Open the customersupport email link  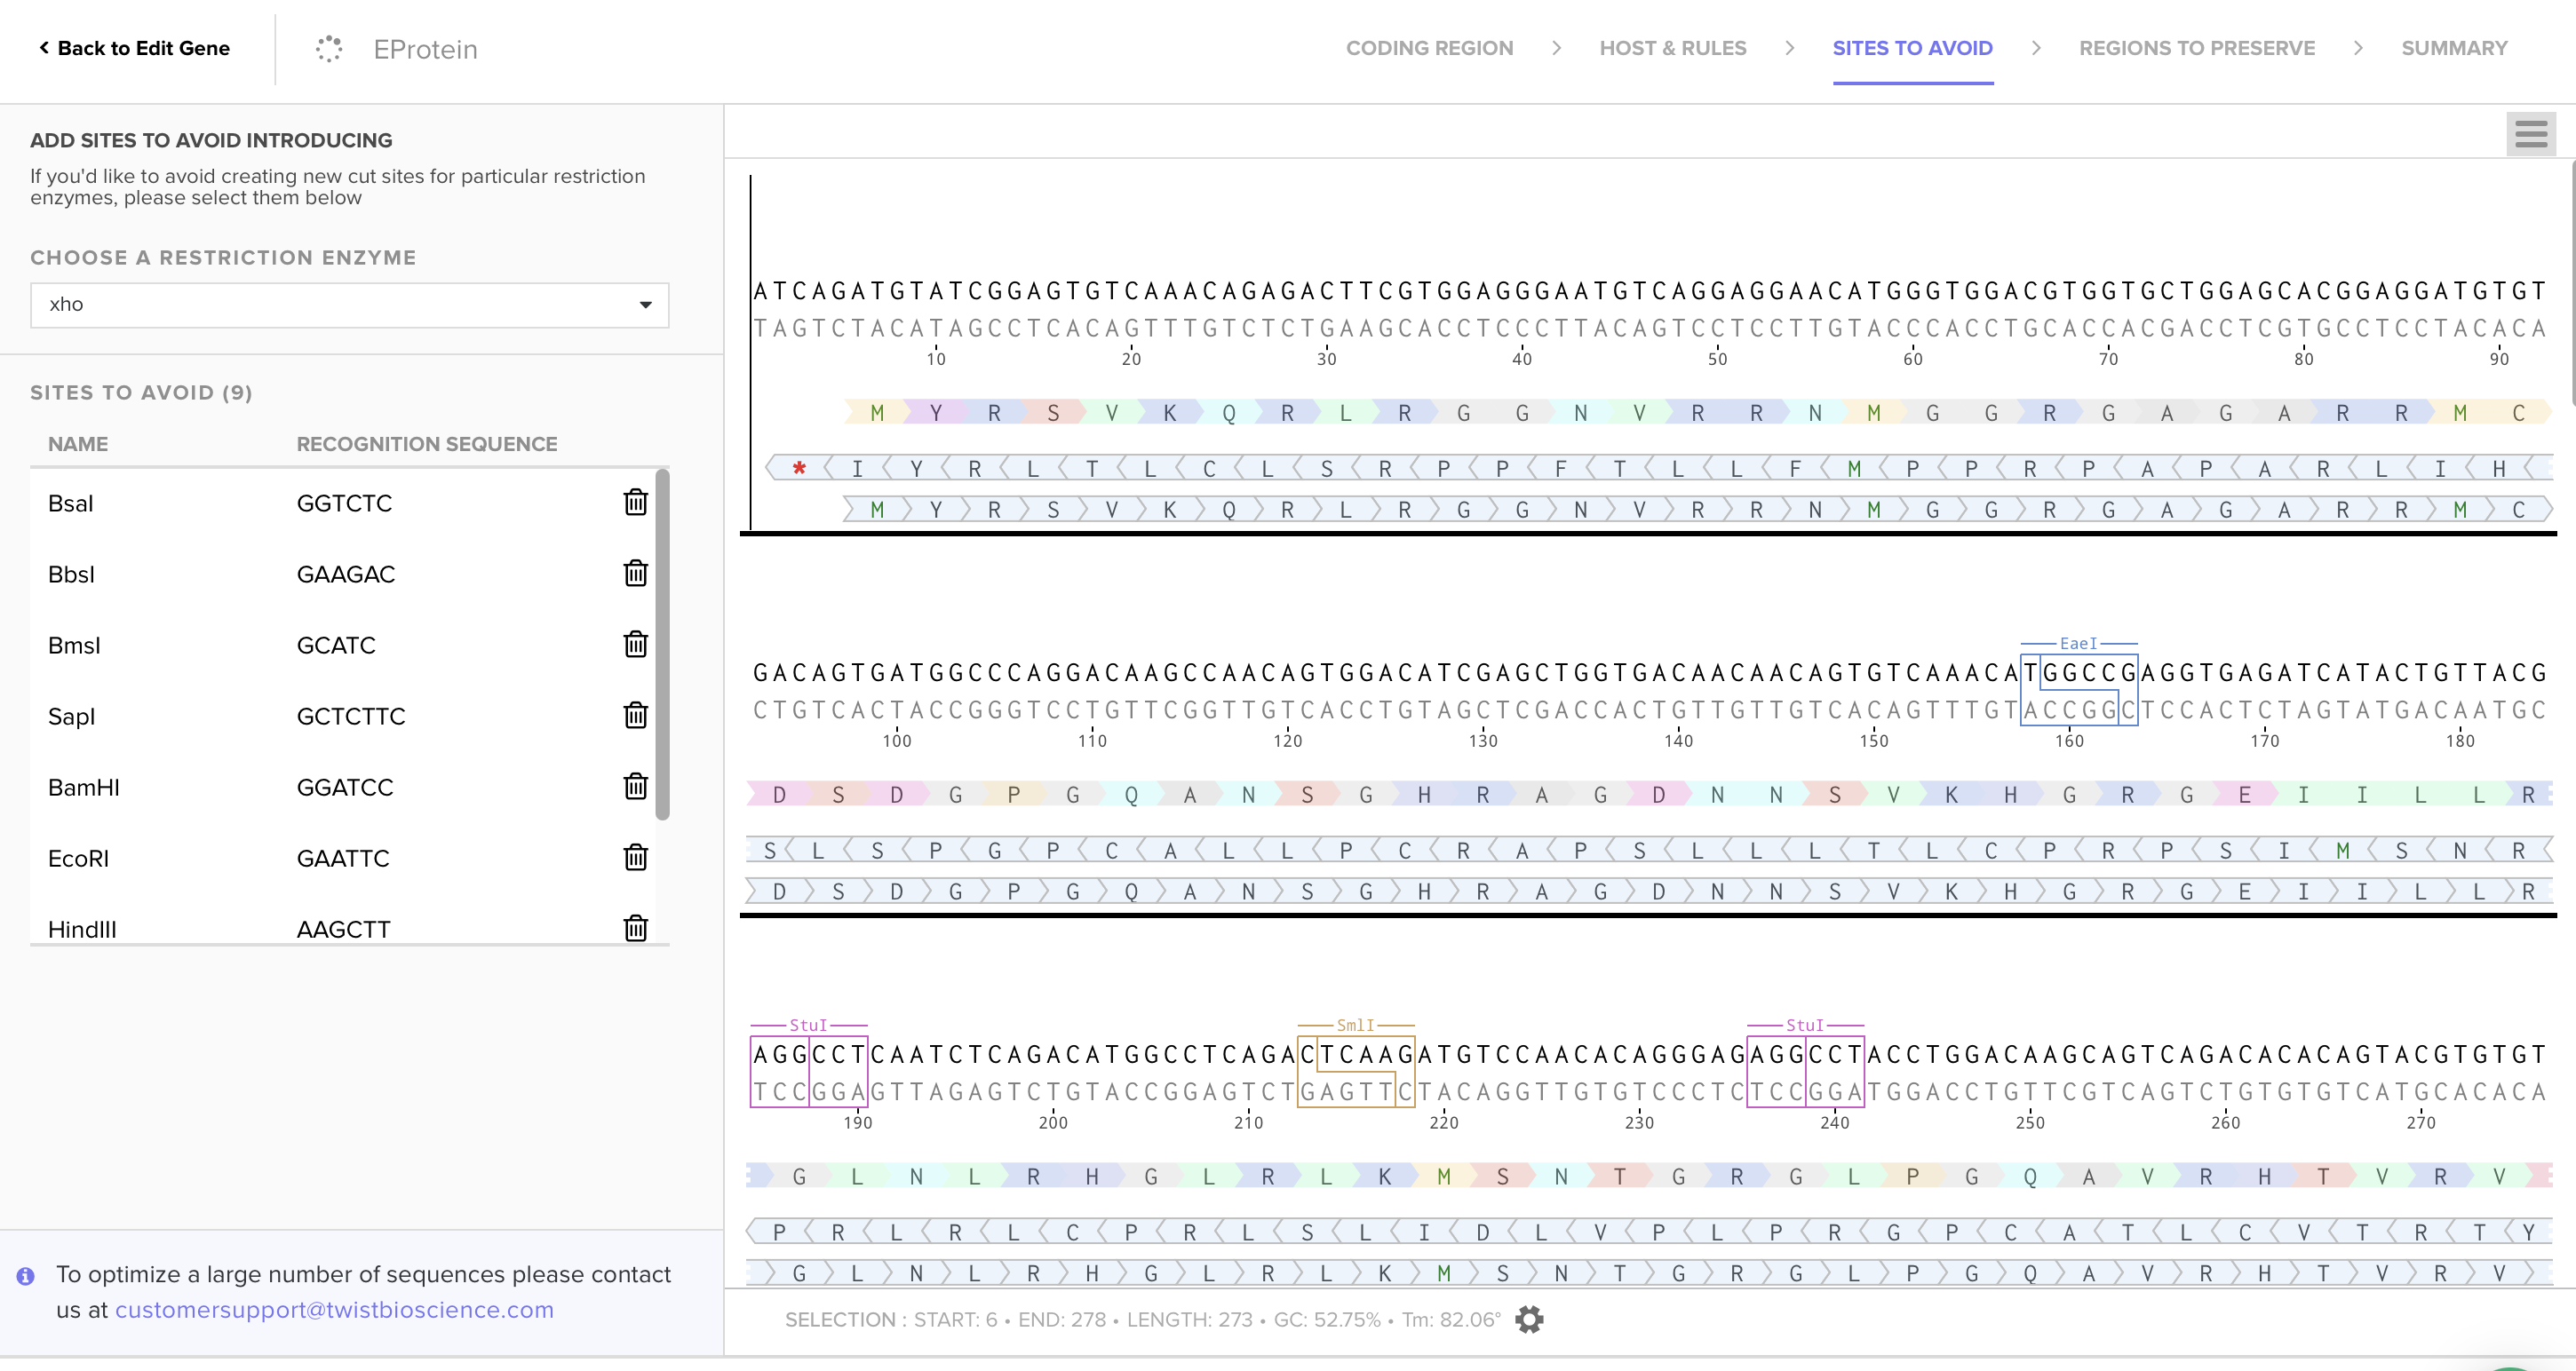coord(334,1310)
